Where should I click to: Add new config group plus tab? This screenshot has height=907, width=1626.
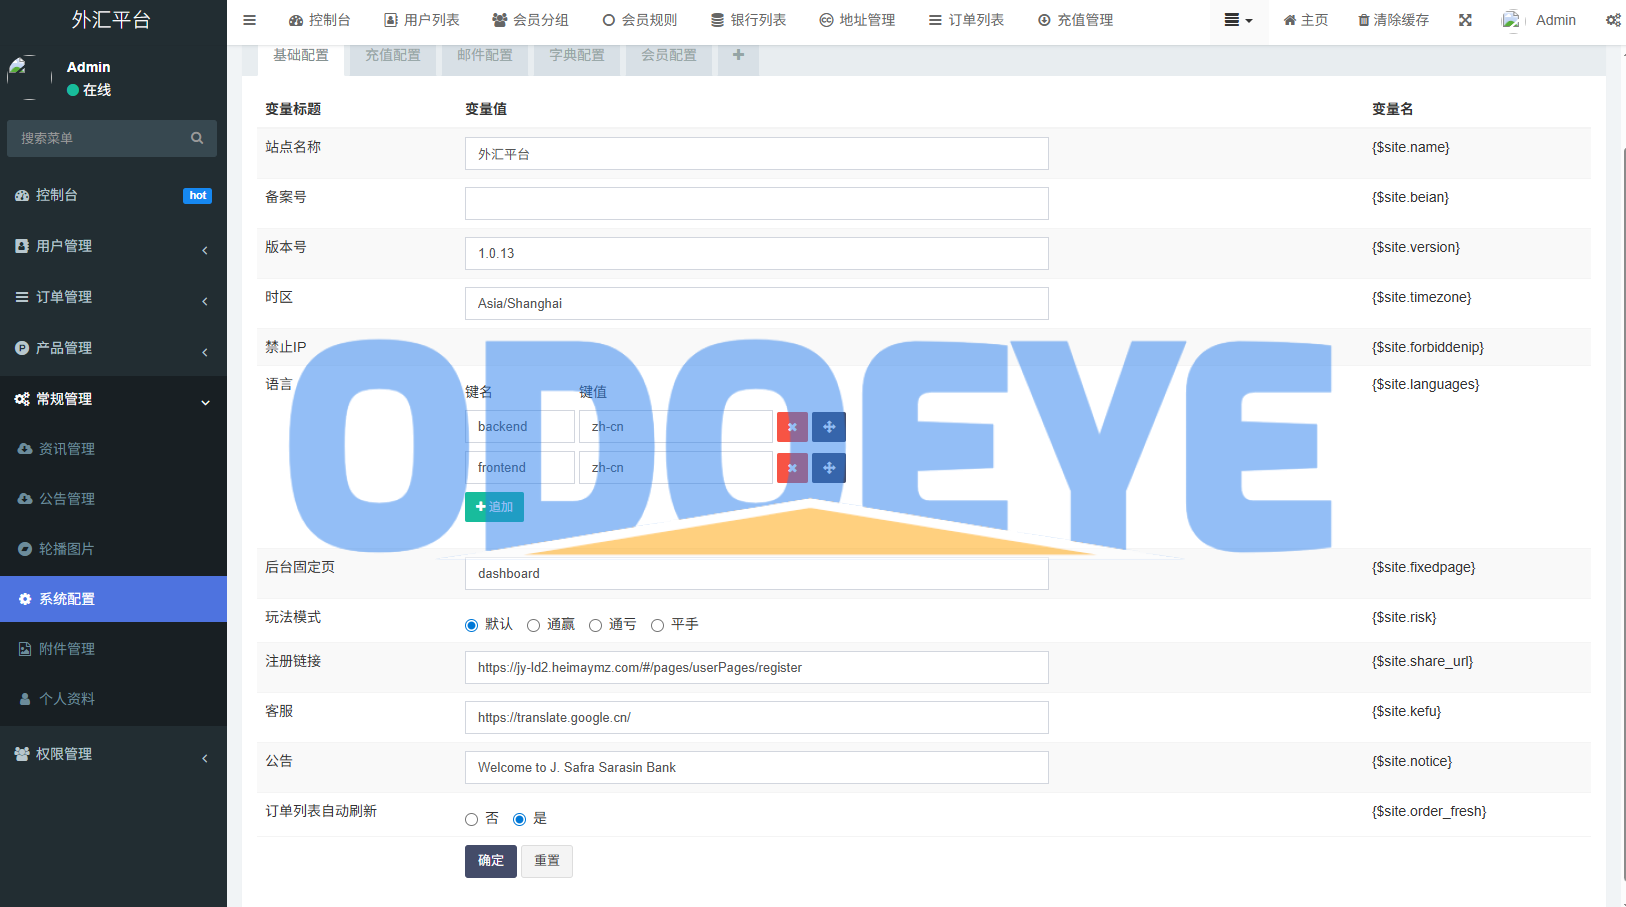pos(738,55)
